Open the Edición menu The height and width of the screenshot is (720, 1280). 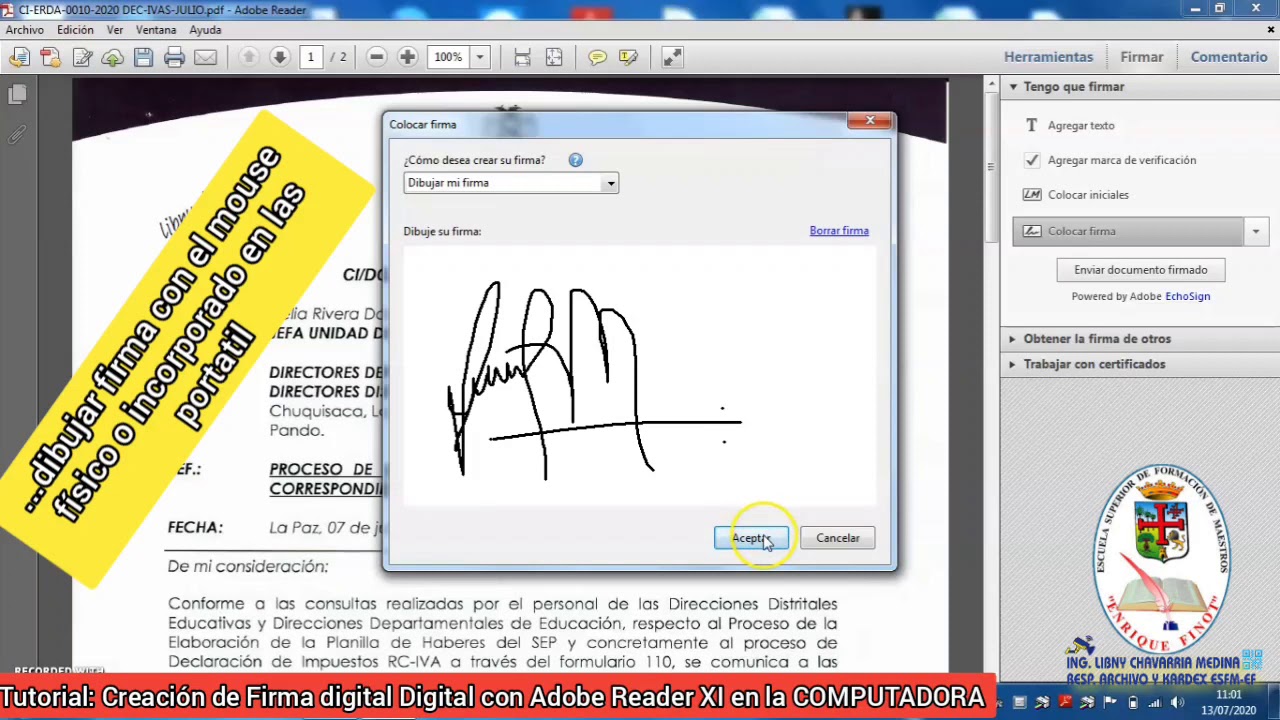coord(75,30)
